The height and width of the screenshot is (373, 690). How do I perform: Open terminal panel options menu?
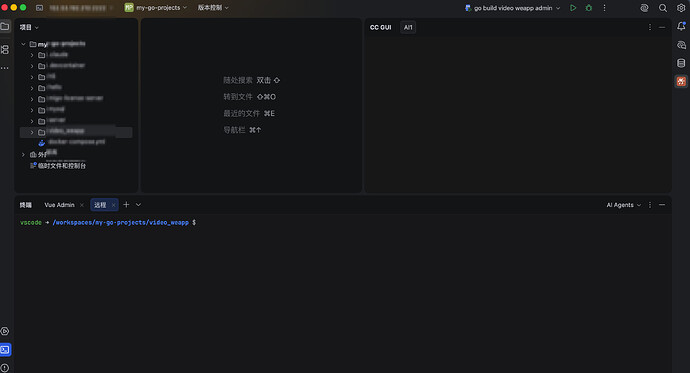[x=650, y=205]
